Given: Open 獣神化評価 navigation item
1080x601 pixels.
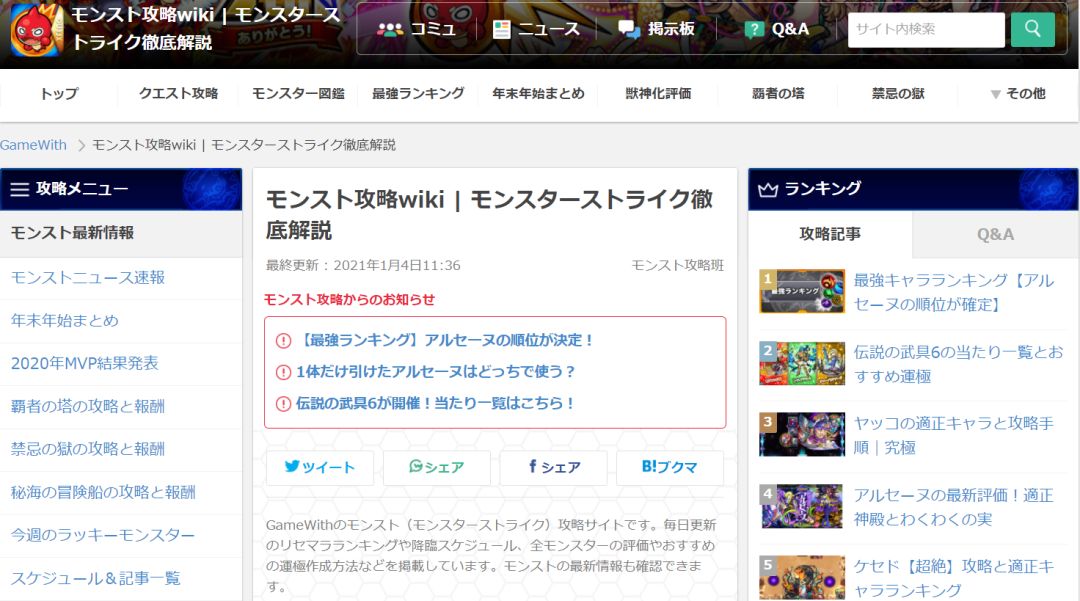Looking at the screenshot, I should (x=658, y=94).
